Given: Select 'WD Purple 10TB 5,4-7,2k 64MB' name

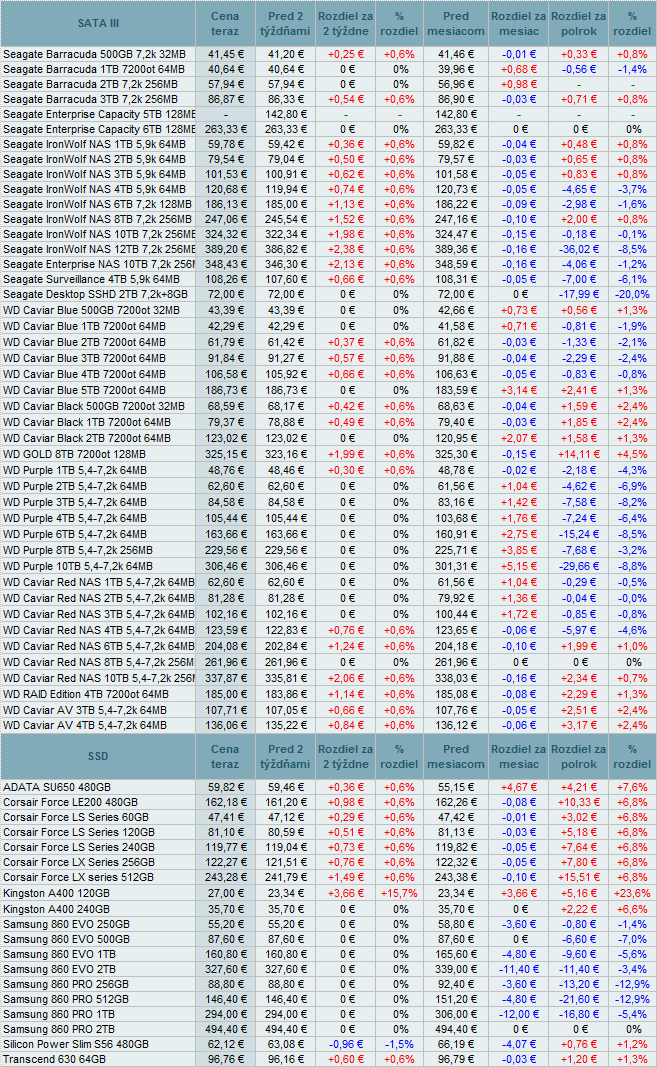Looking at the screenshot, I should pyautogui.click(x=78, y=566).
